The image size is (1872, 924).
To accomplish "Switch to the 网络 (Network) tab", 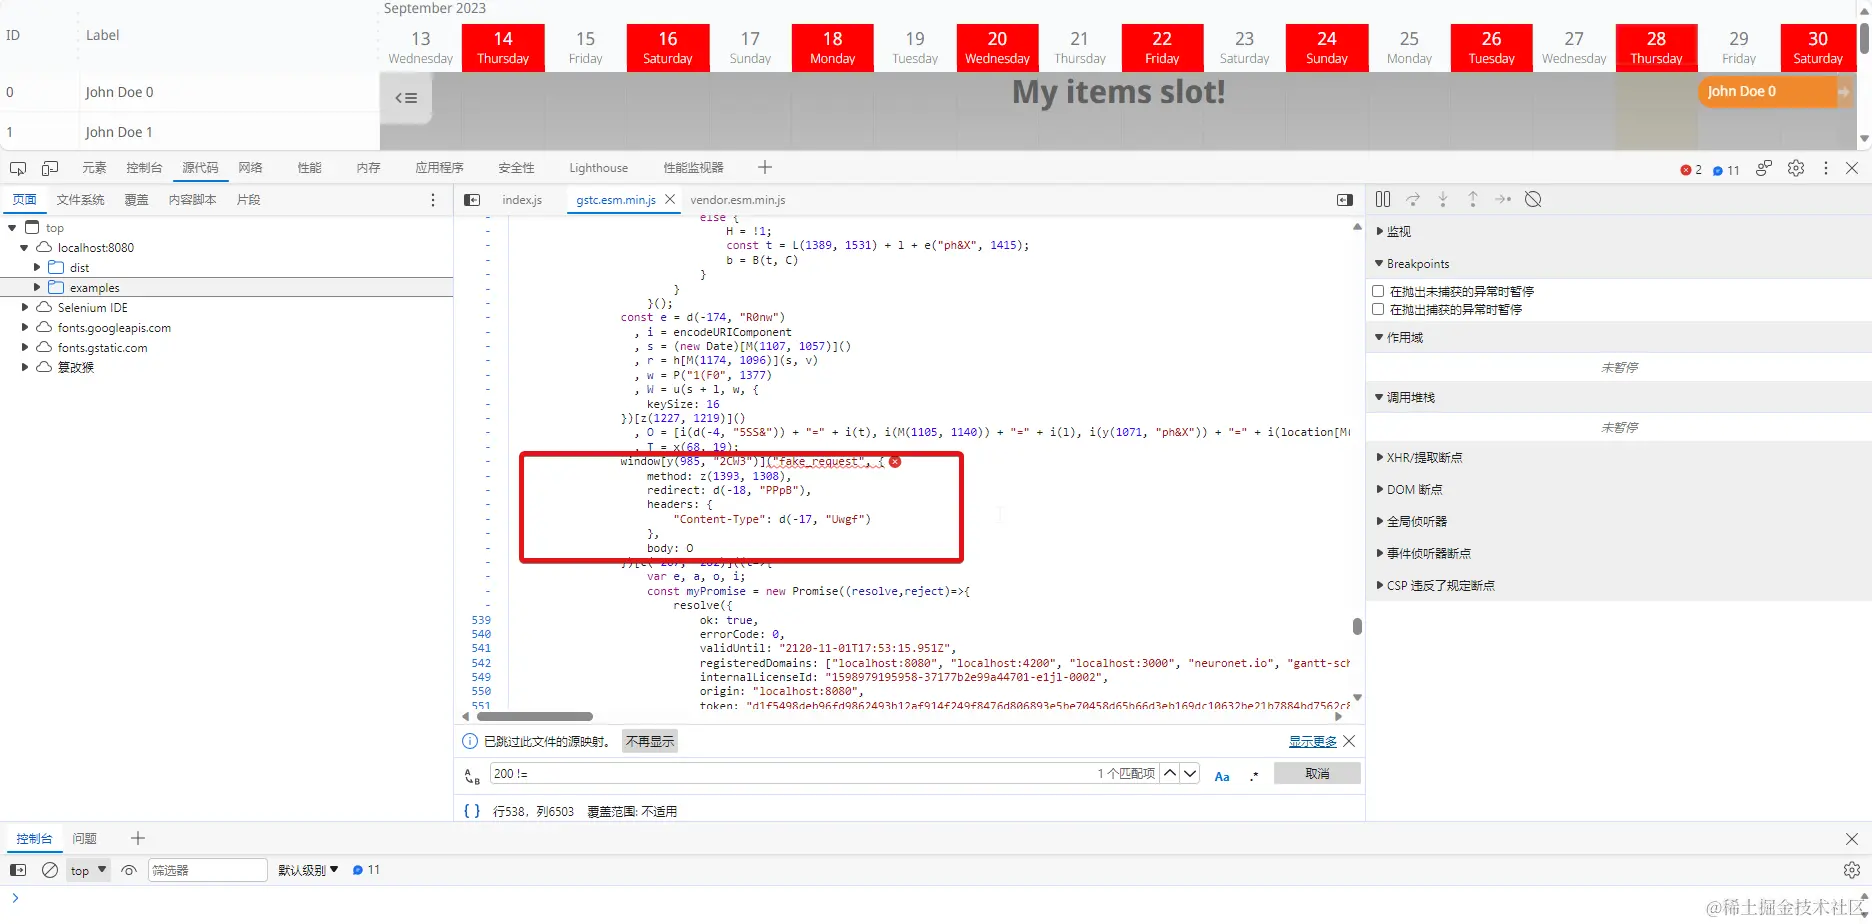I will pyautogui.click(x=250, y=168).
